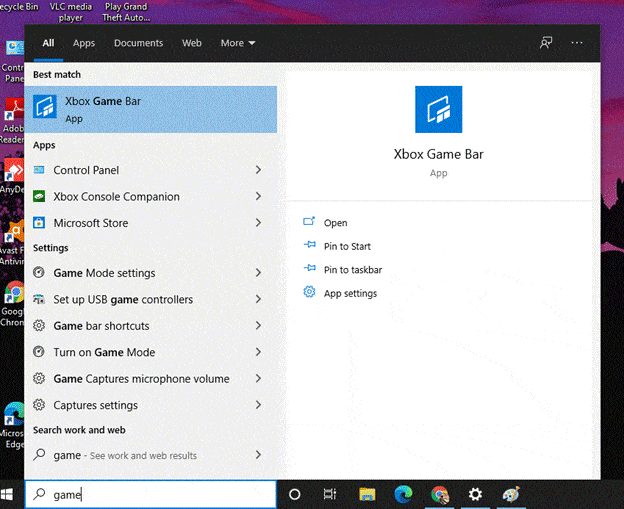
Task: Open the More filter dropdown
Action: 238,43
